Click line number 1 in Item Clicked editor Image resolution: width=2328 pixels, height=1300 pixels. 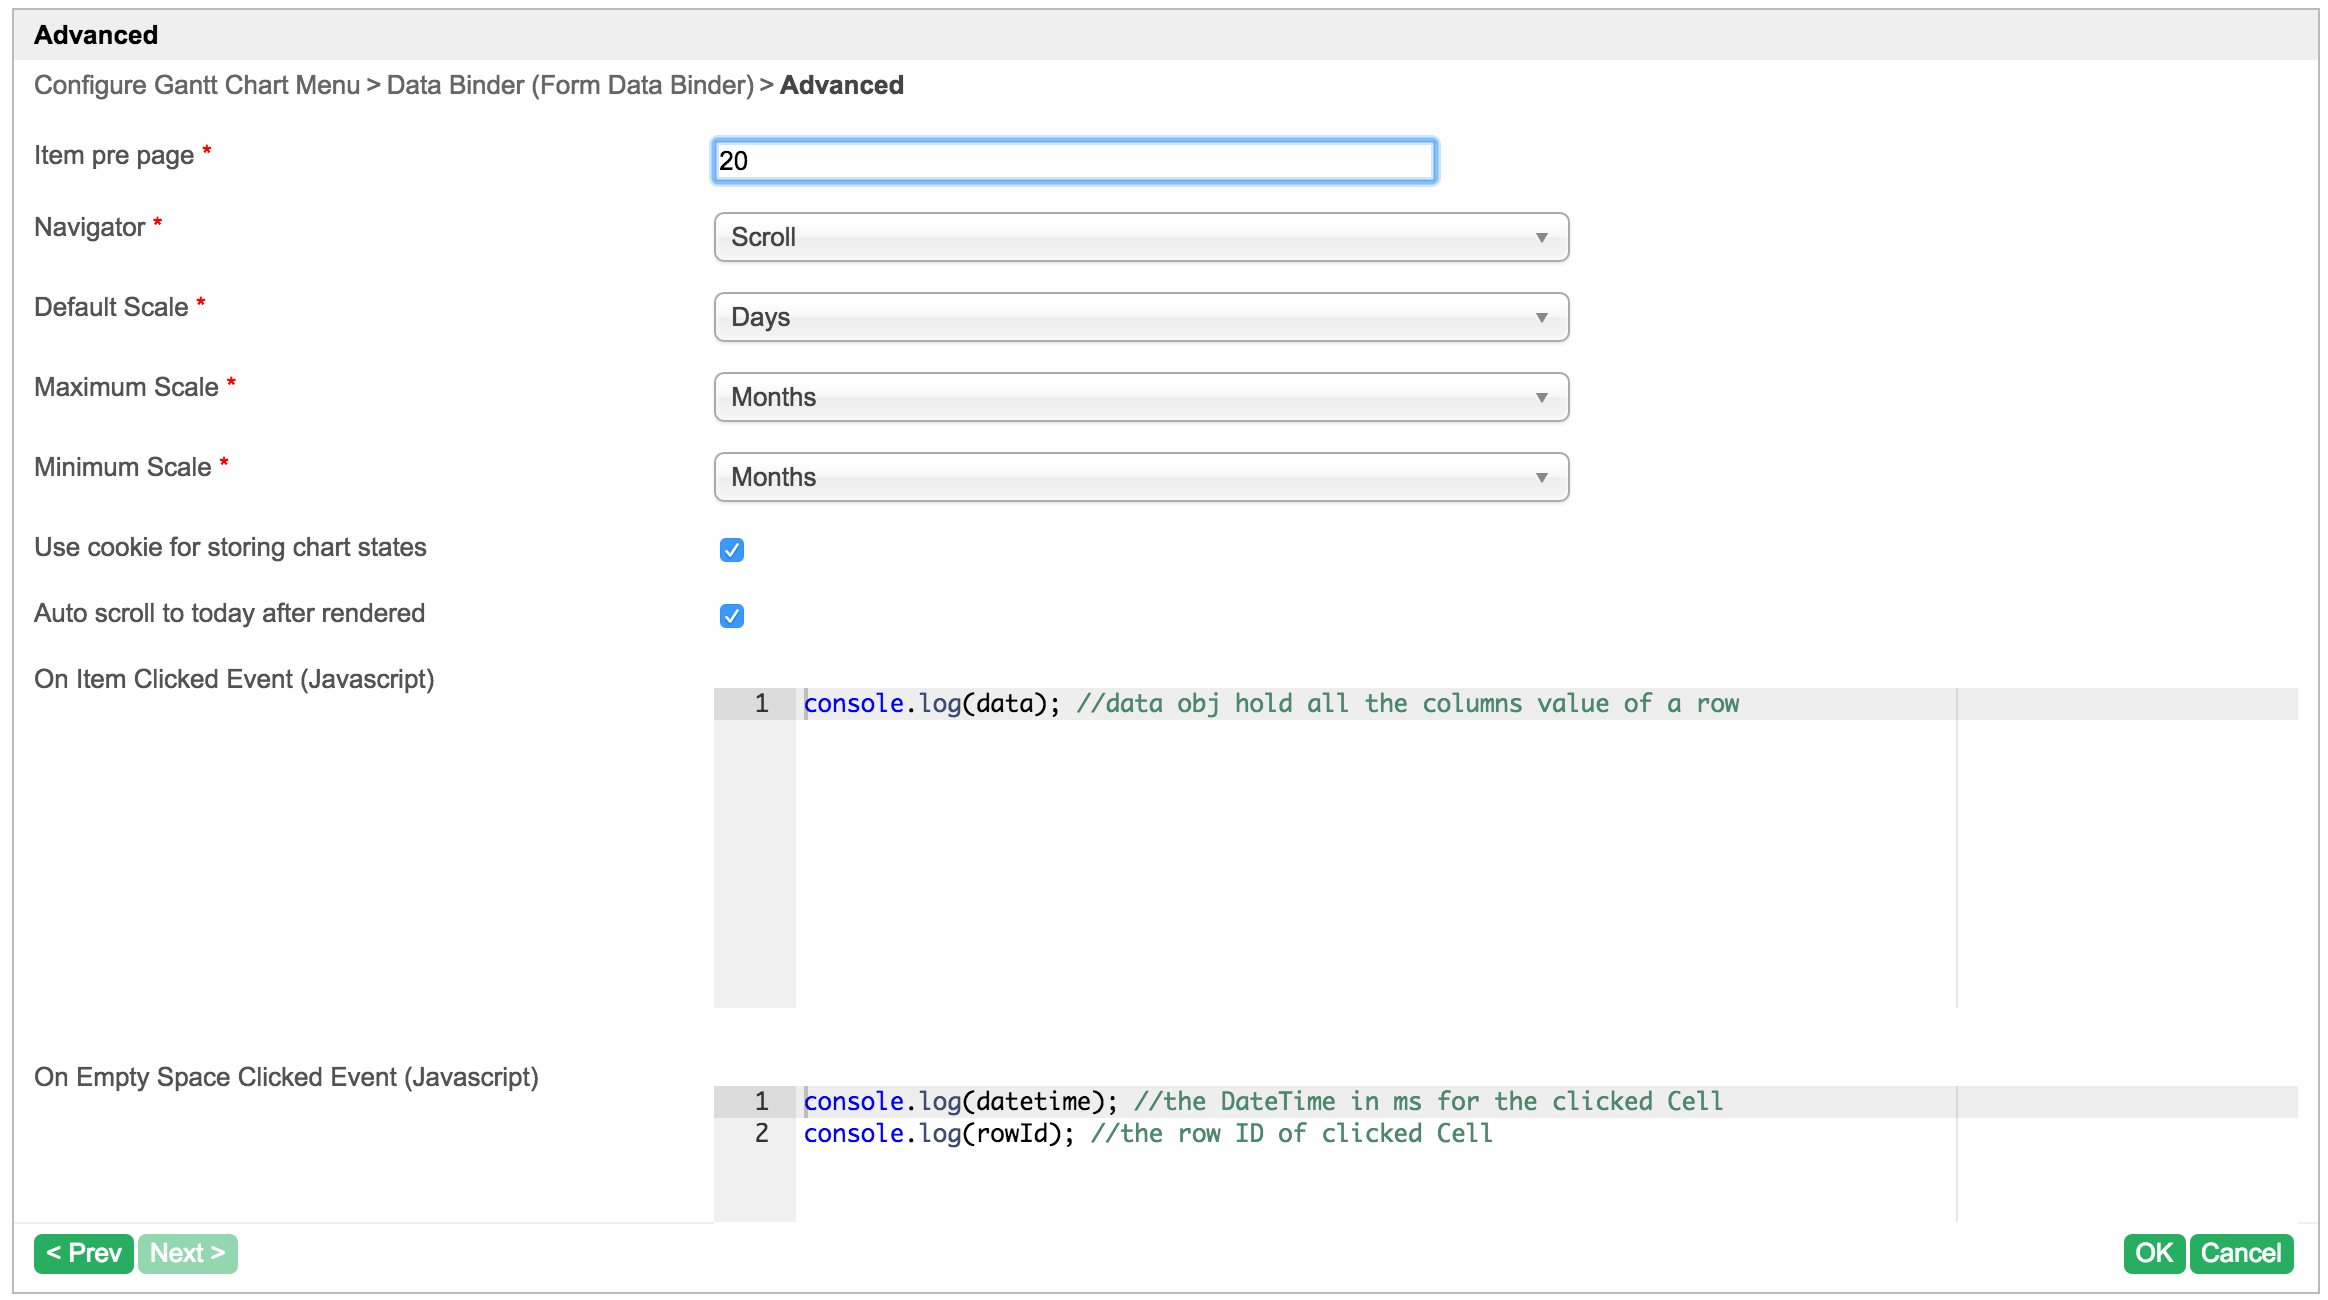[761, 704]
